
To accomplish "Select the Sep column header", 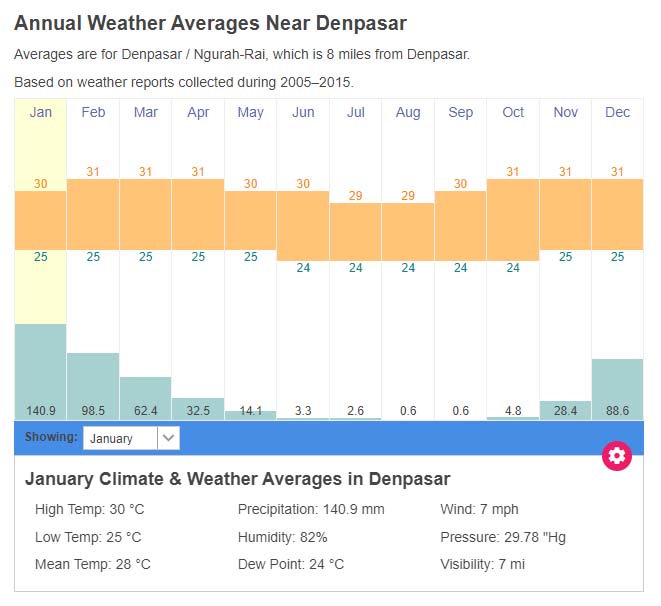I will pos(461,112).
